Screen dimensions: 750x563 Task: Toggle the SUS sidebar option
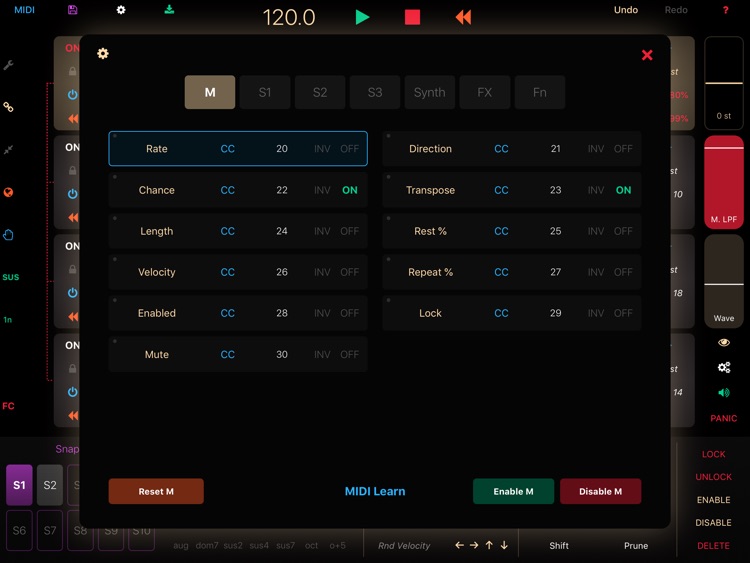pos(11,277)
